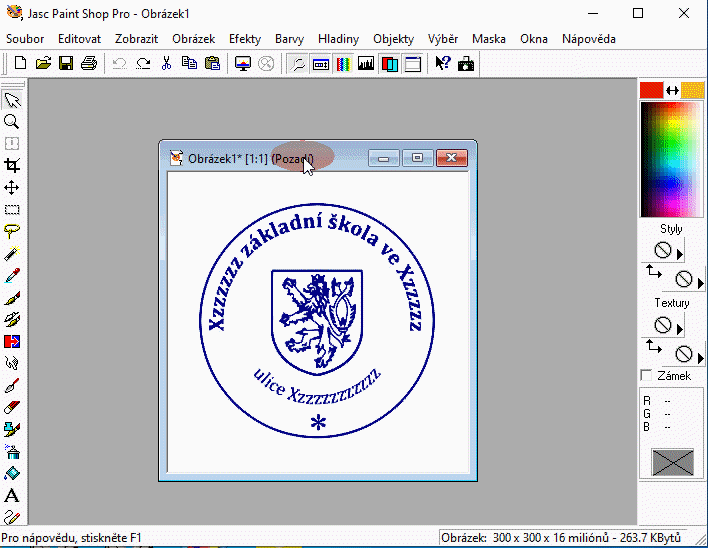Select the Flood Fill bucket tool

12,474
